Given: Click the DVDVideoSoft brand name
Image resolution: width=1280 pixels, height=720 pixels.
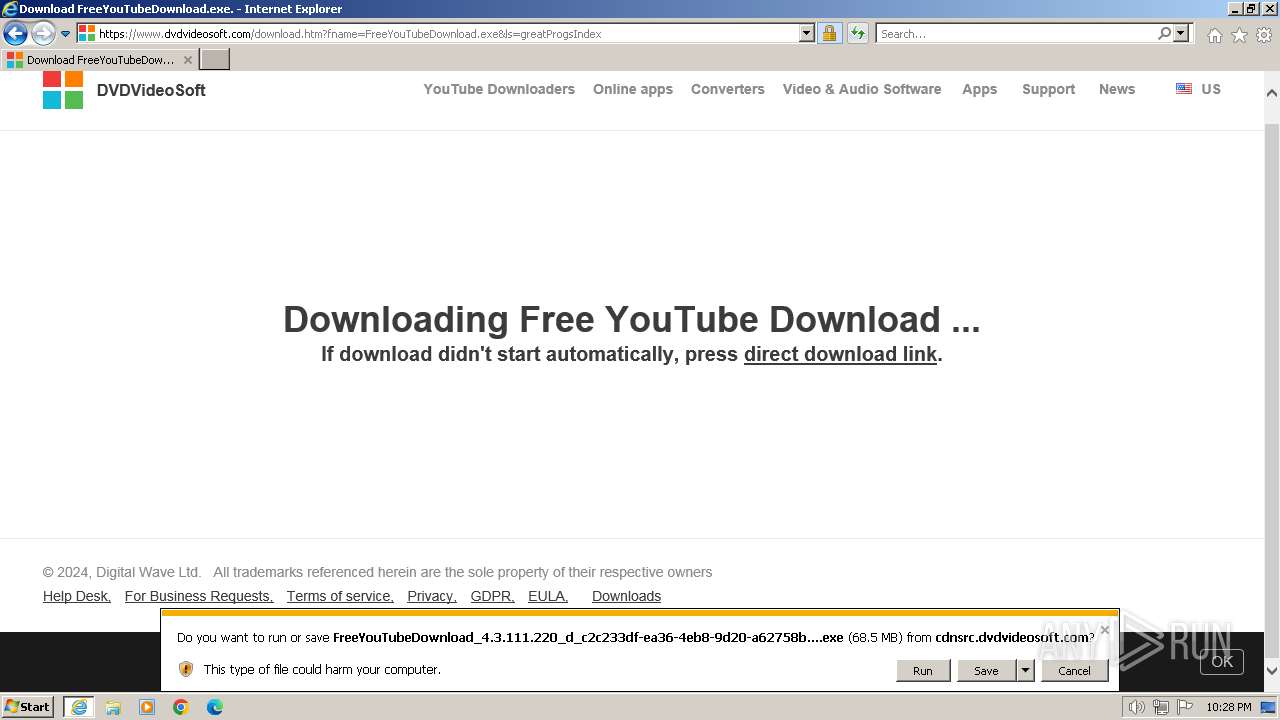Looking at the screenshot, I should pyautogui.click(x=151, y=90).
